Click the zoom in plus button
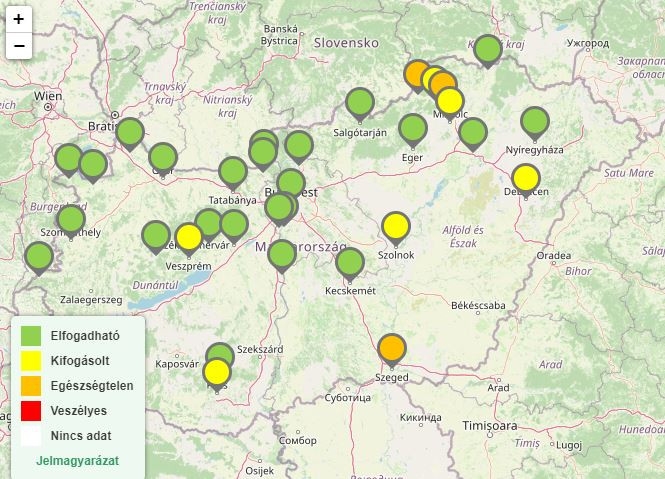 click(x=19, y=19)
